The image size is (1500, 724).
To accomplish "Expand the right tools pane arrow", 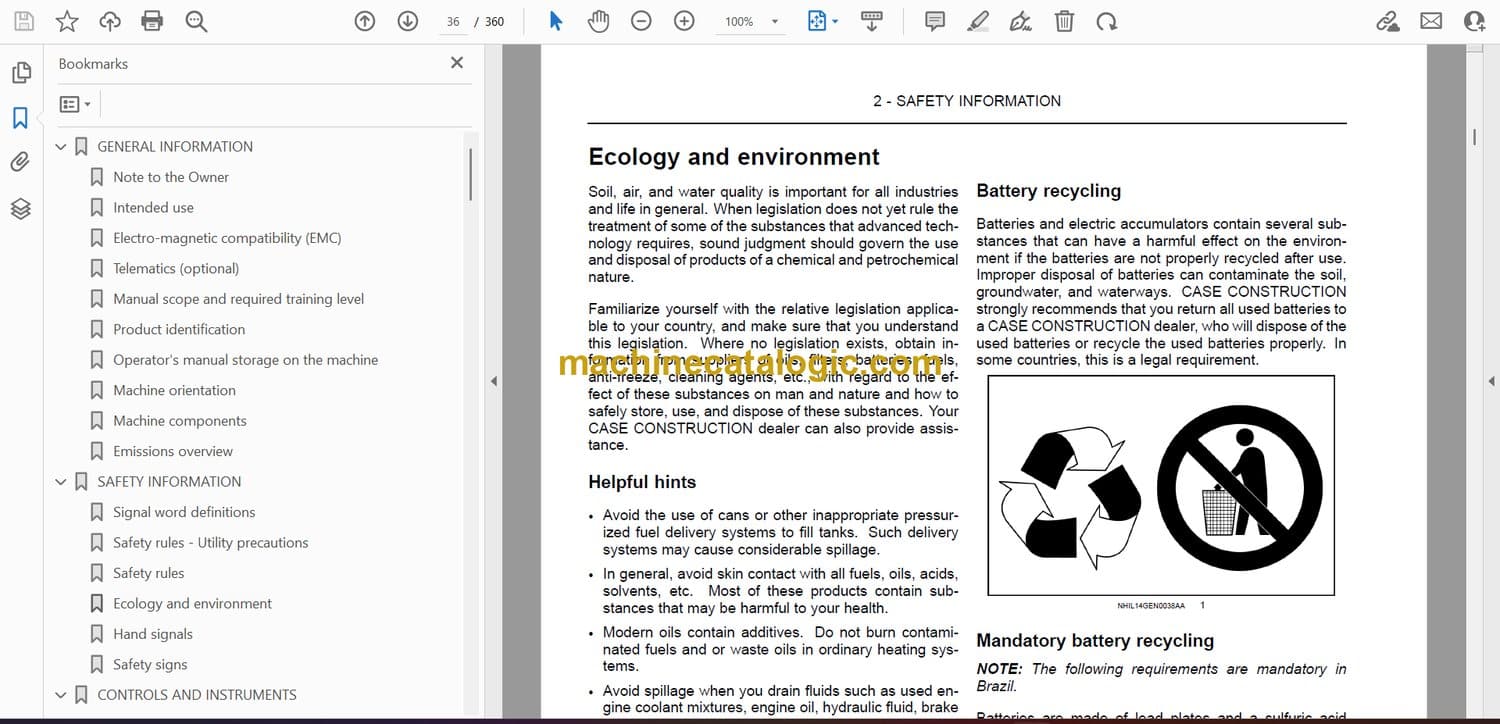I will [x=1491, y=381].
